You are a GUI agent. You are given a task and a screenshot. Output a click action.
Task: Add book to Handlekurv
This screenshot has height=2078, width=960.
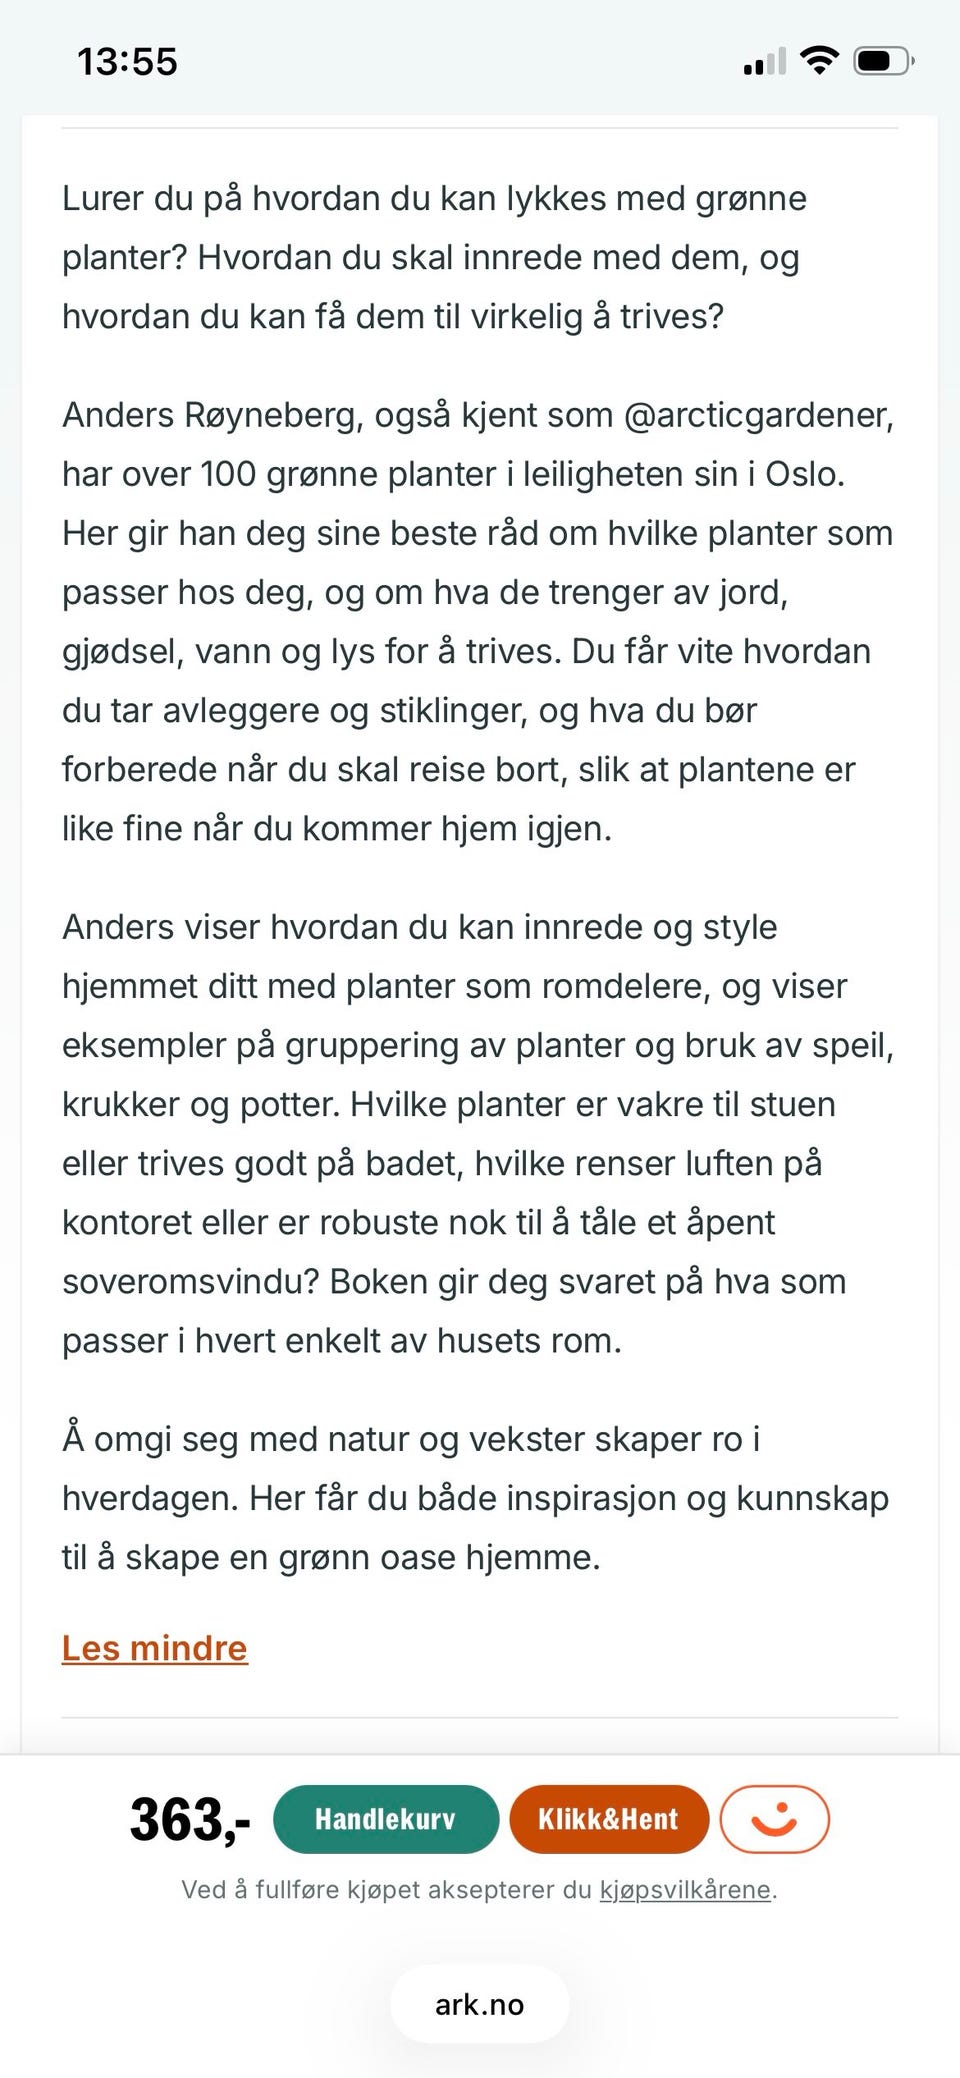point(385,1819)
